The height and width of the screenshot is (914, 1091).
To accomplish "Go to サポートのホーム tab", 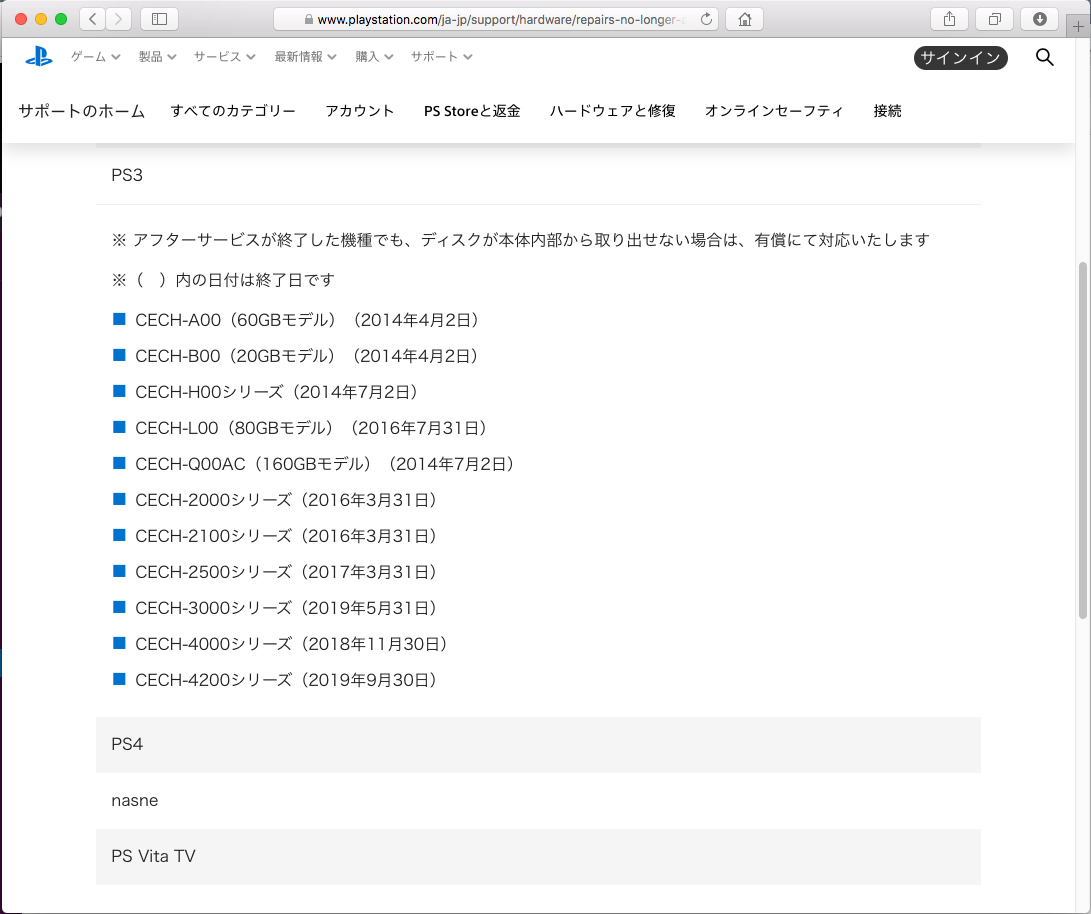I will coord(81,111).
